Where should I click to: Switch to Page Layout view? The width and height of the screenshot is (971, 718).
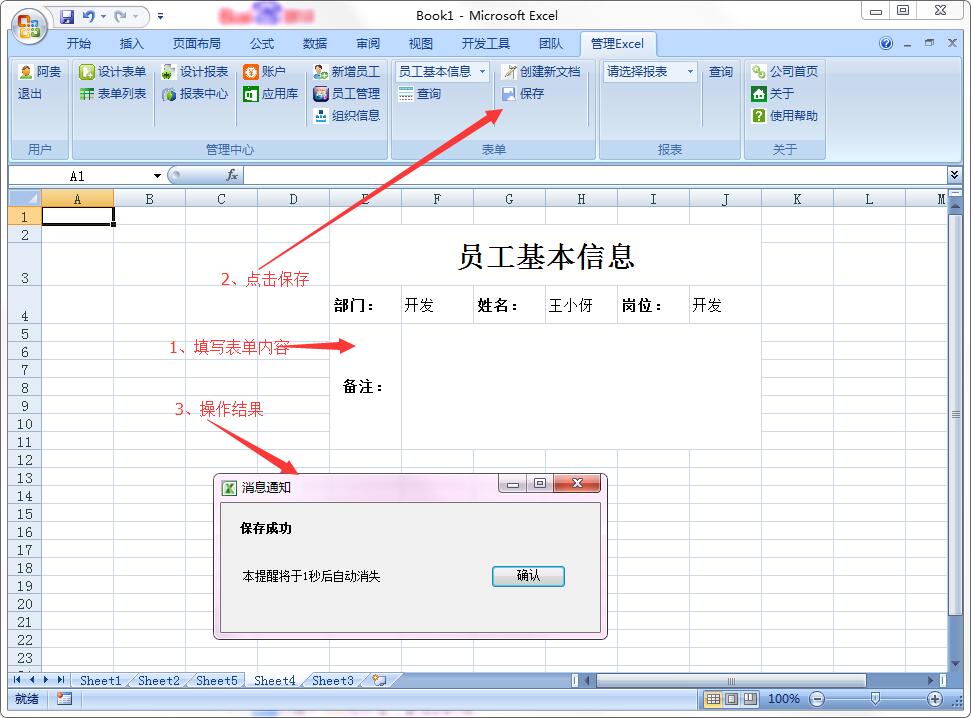[x=731, y=699]
